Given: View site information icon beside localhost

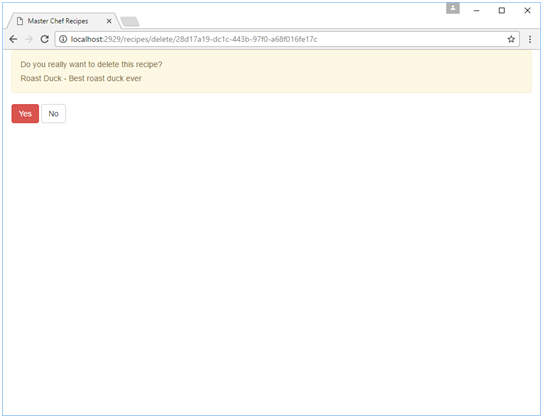Looking at the screenshot, I should click(x=63, y=39).
